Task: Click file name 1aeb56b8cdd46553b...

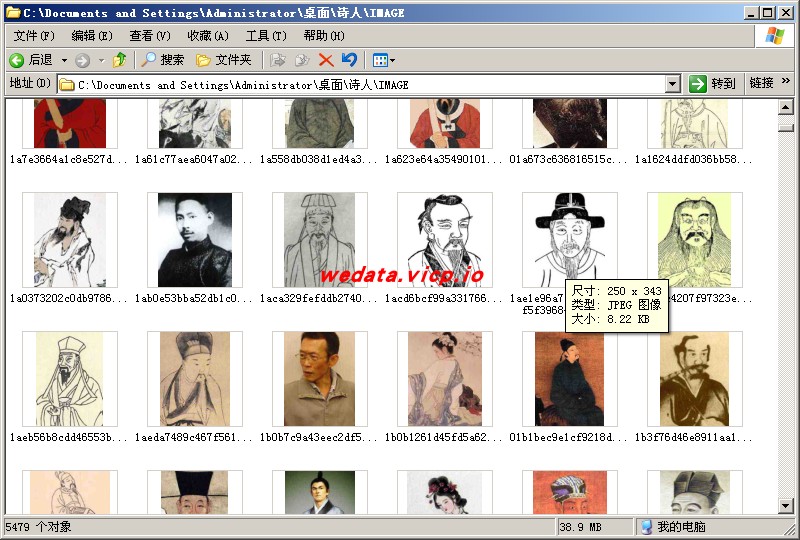Action: coord(69,437)
